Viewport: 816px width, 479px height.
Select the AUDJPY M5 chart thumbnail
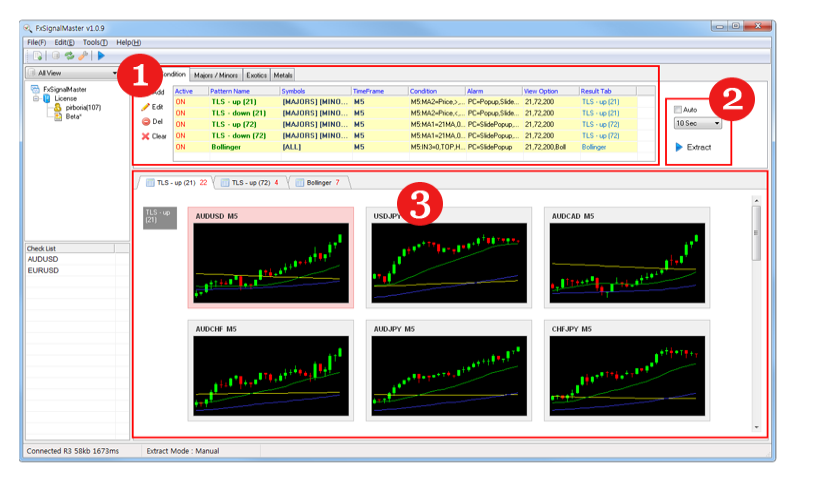click(x=449, y=371)
